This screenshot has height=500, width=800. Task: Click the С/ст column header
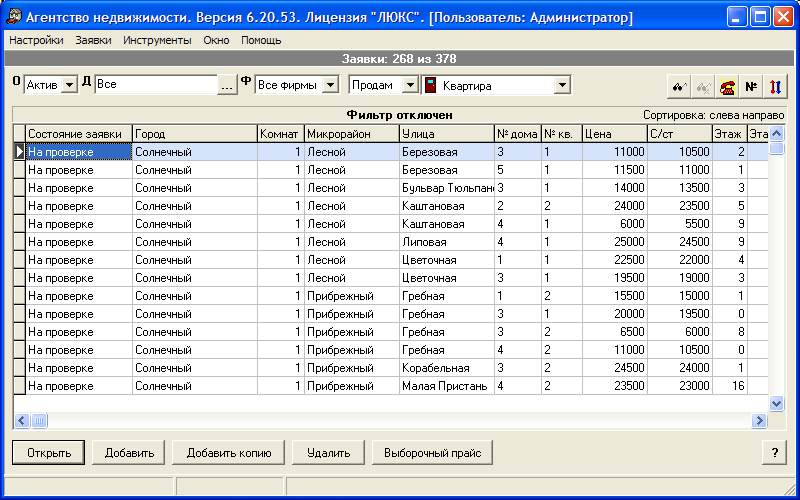(x=680, y=134)
